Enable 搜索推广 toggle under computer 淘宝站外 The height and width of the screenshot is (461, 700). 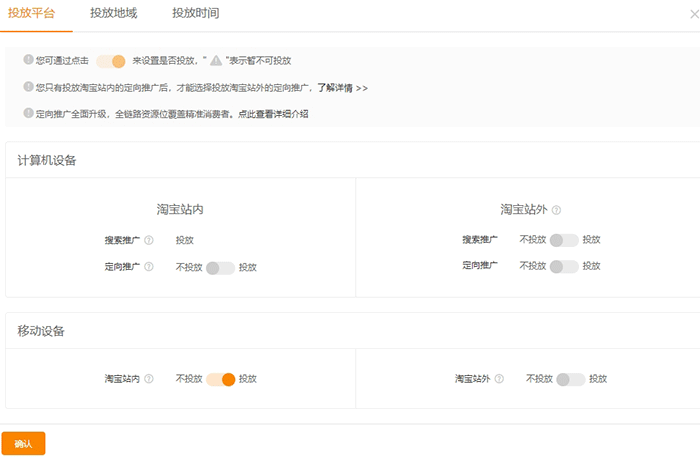pyautogui.click(x=564, y=240)
